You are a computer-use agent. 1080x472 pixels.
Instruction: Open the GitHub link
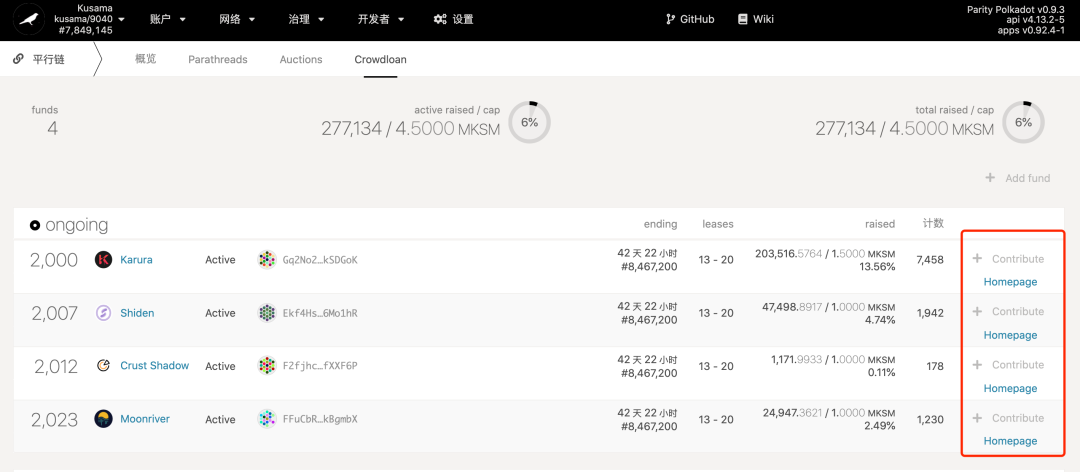[x=690, y=19]
